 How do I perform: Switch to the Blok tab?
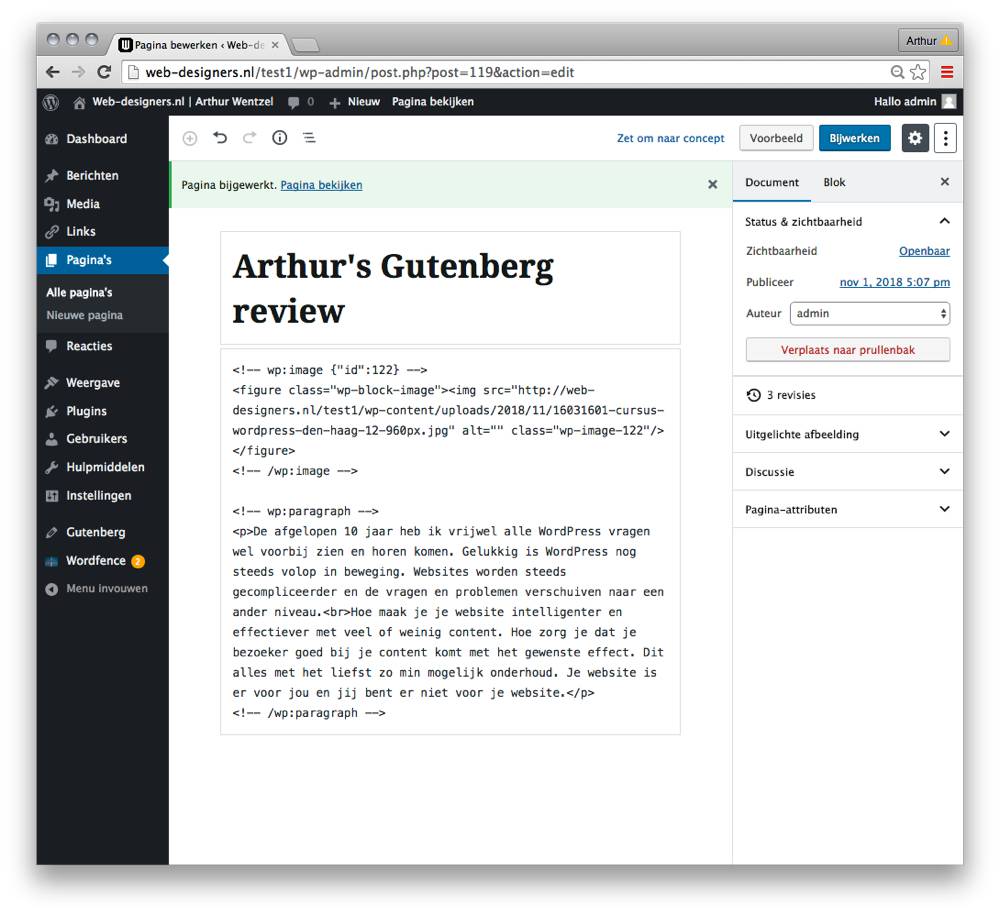click(x=834, y=182)
